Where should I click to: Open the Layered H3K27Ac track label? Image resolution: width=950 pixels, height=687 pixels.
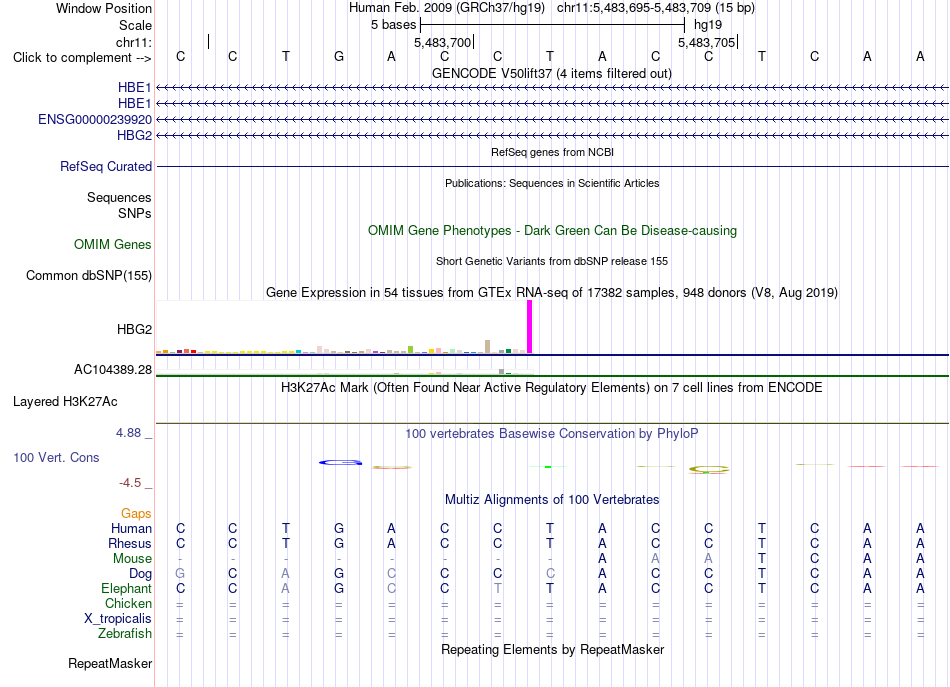point(65,401)
